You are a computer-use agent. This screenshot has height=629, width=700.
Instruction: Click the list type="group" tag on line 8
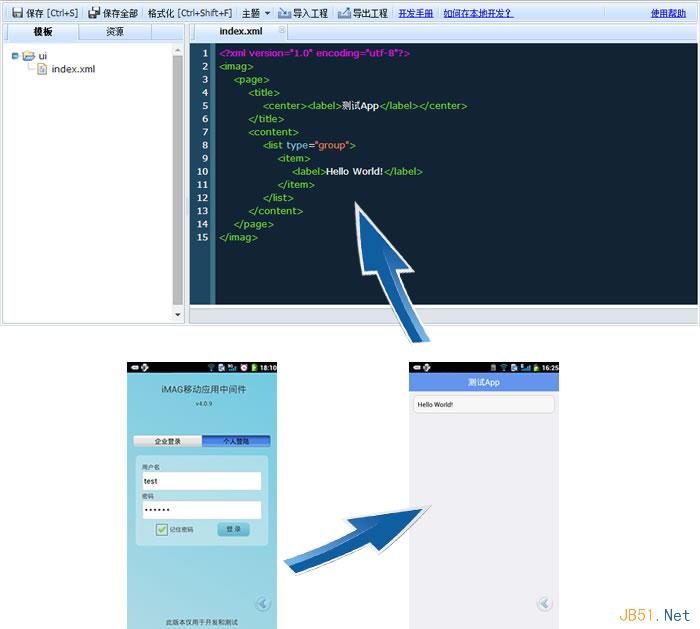[309, 145]
